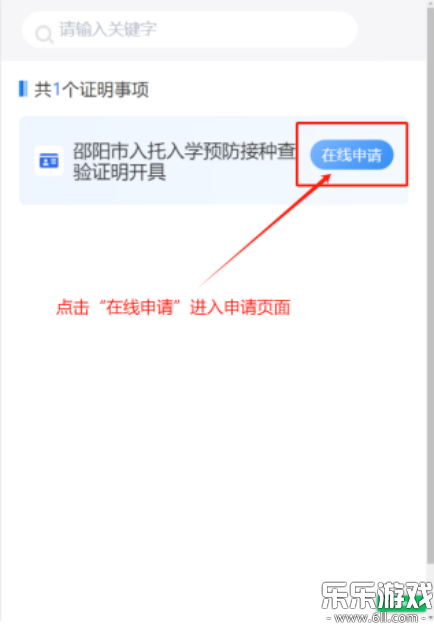Click the red arrow annotation shaft

tap(264, 232)
